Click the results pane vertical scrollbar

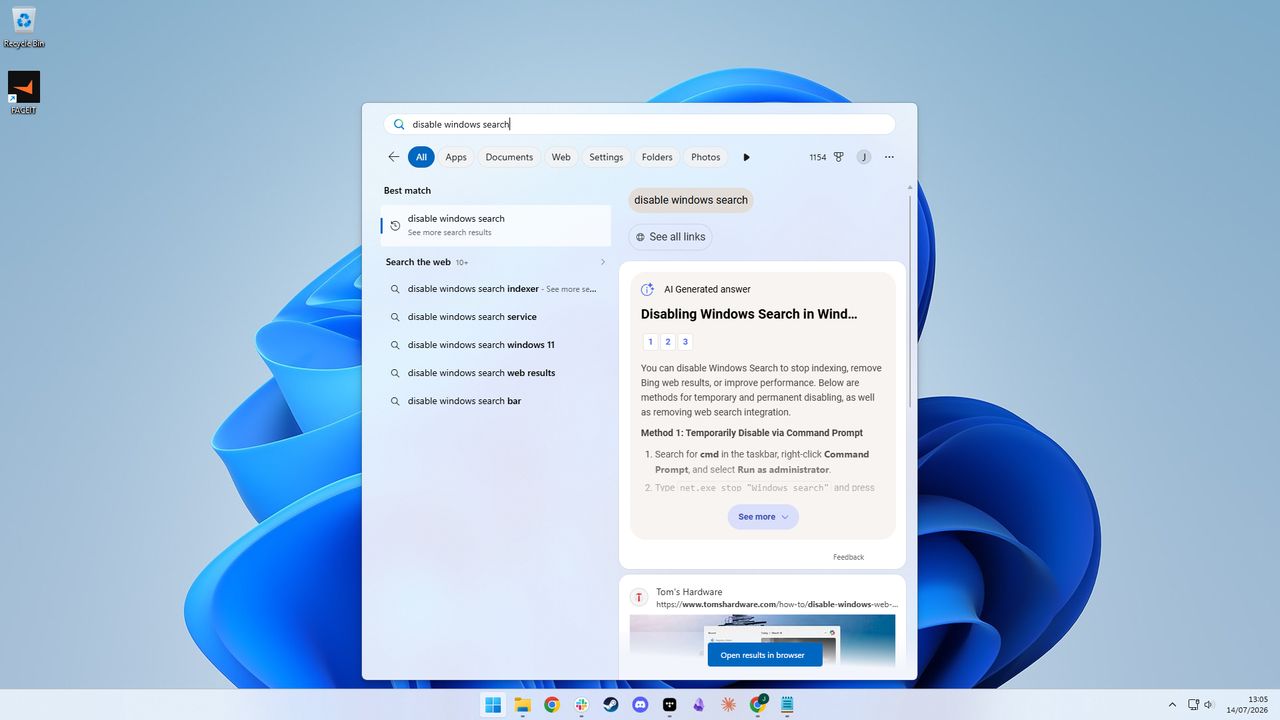tap(909, 300)
